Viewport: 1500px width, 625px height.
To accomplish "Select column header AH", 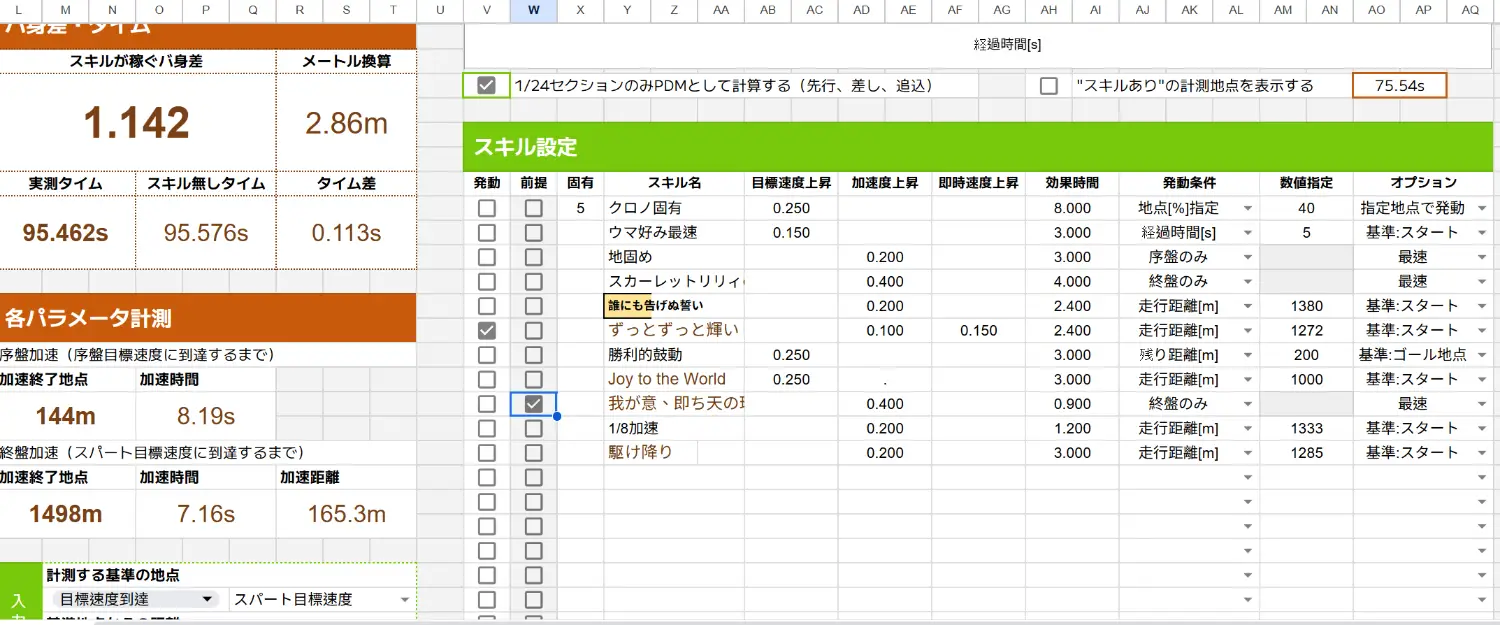I will [1048, 9].
